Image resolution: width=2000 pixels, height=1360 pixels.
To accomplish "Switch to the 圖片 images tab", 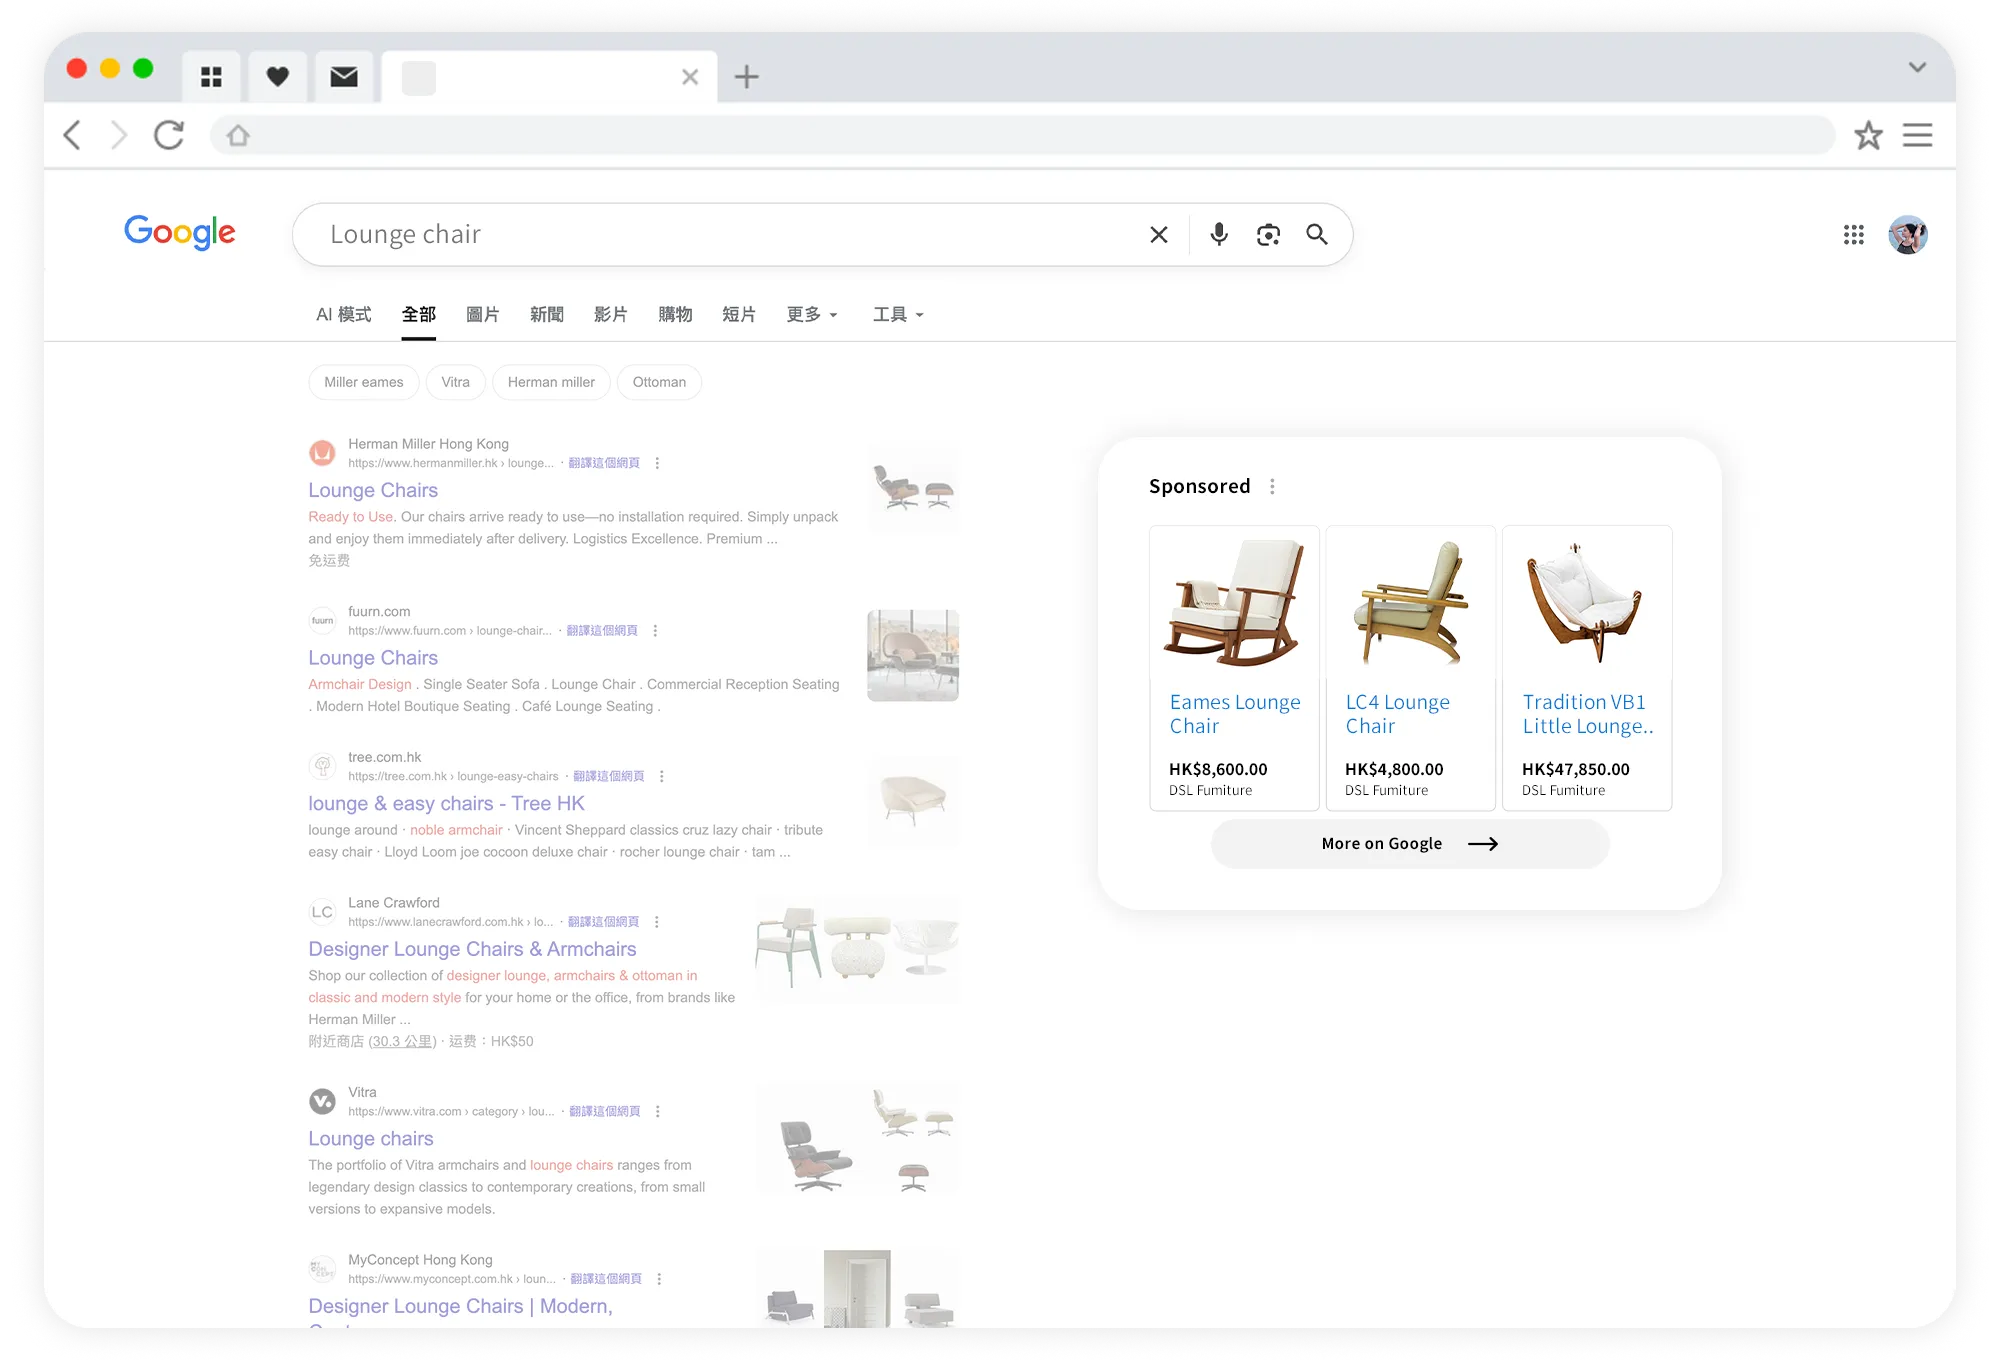I will (x=482, y=315).
